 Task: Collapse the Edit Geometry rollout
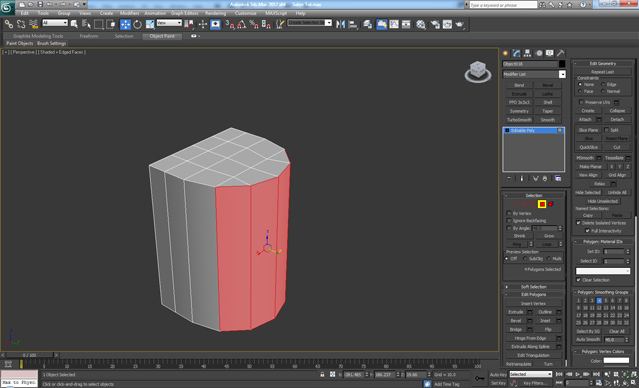point(603,63)
